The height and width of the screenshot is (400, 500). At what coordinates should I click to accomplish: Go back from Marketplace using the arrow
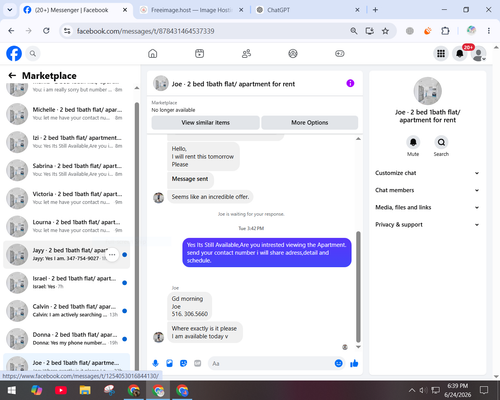pos(12,76)
